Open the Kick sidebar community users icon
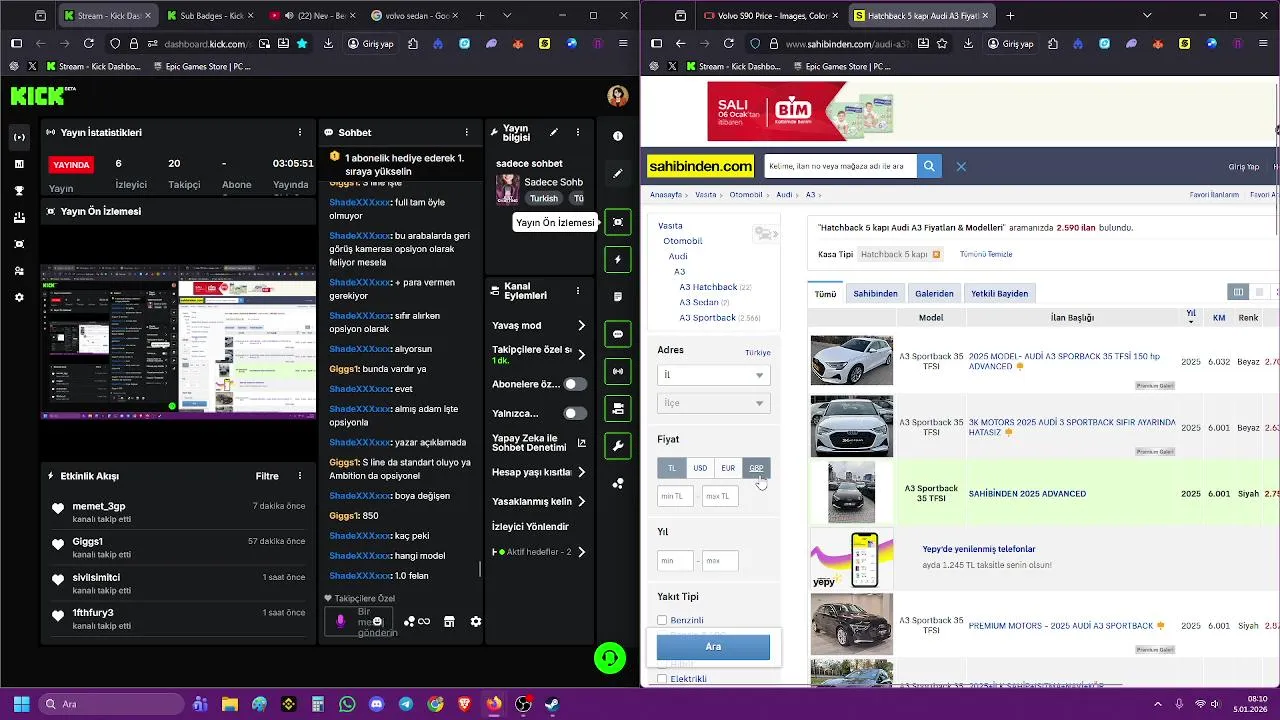This screenshot has height=720, width=1280. 19,271
